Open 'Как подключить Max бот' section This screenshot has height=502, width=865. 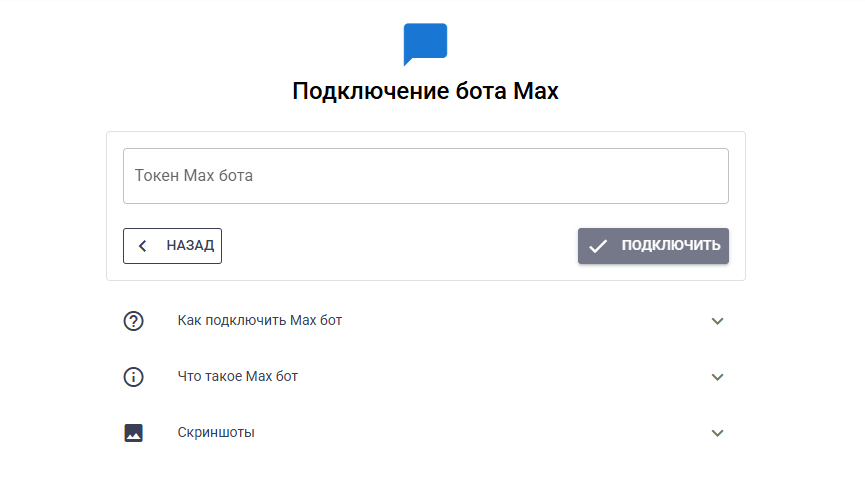426,321
